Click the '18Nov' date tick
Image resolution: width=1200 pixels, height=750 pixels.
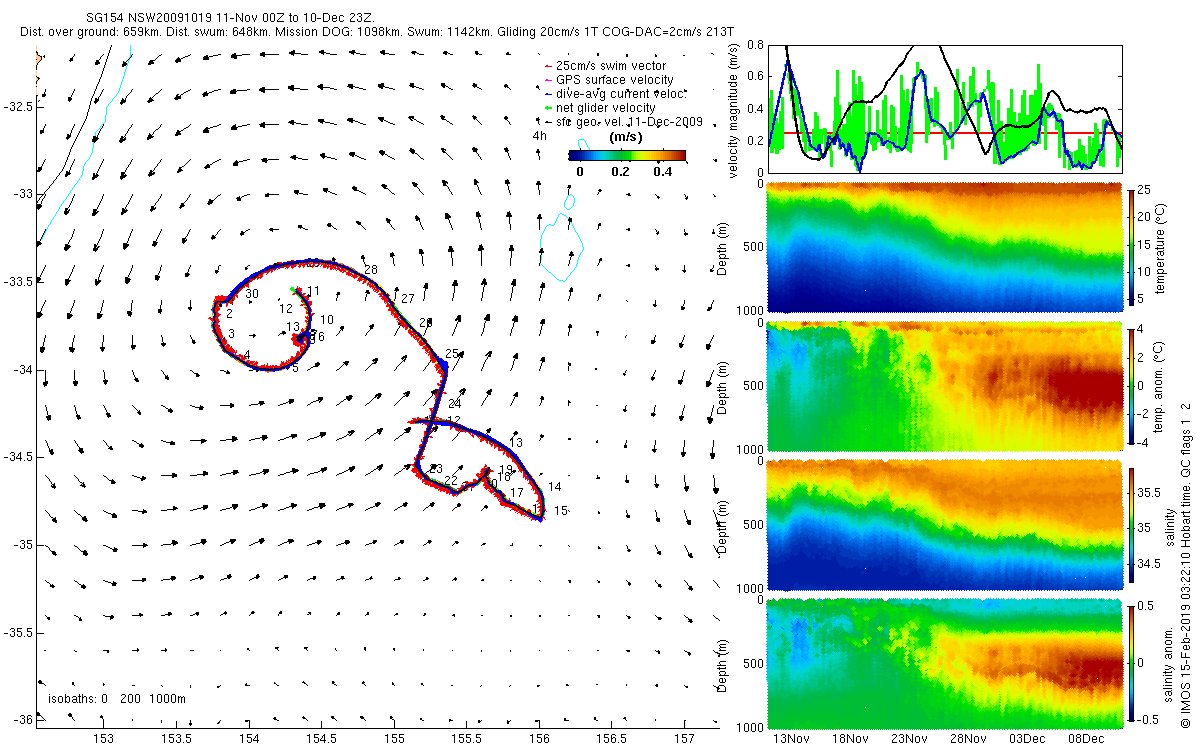[850, 739]
